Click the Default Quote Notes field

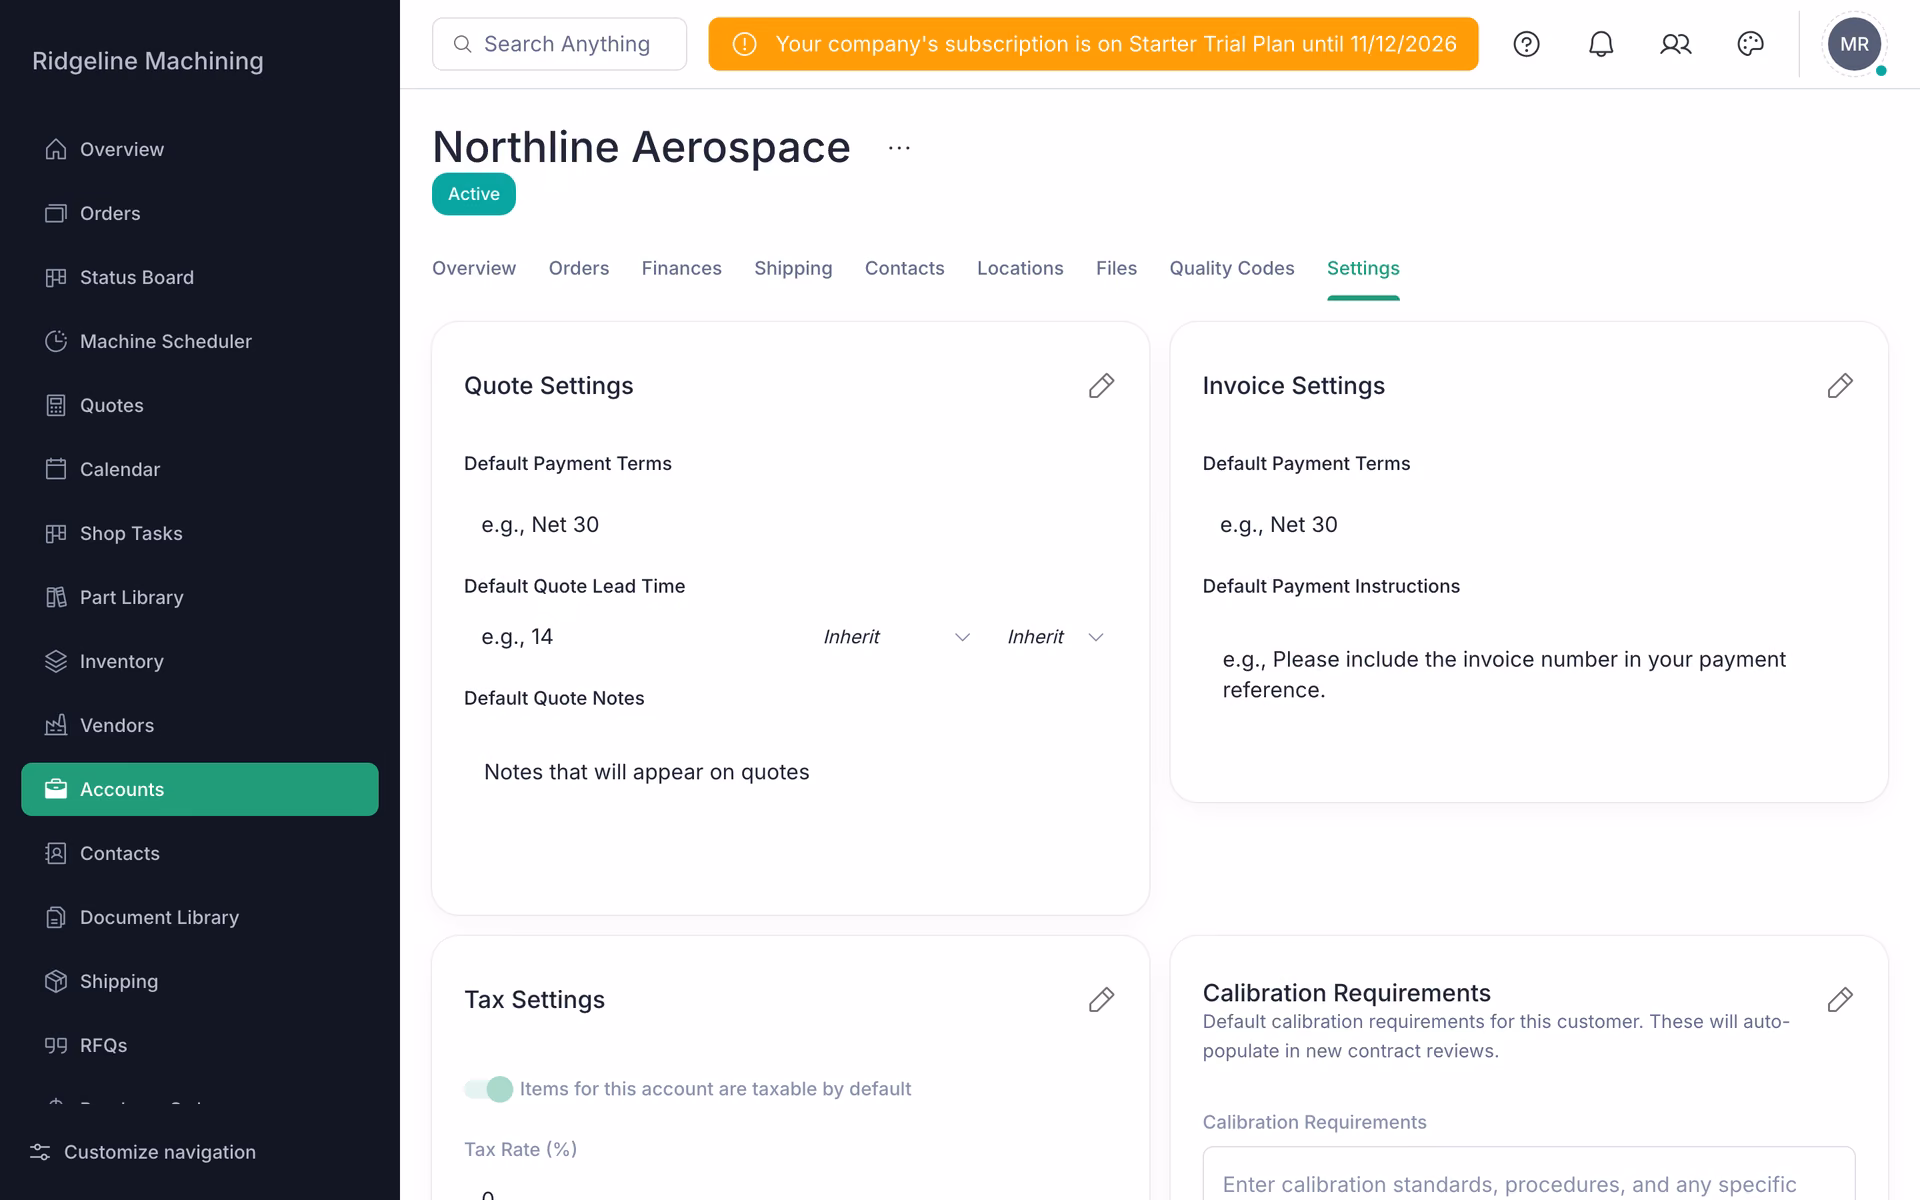790,800
